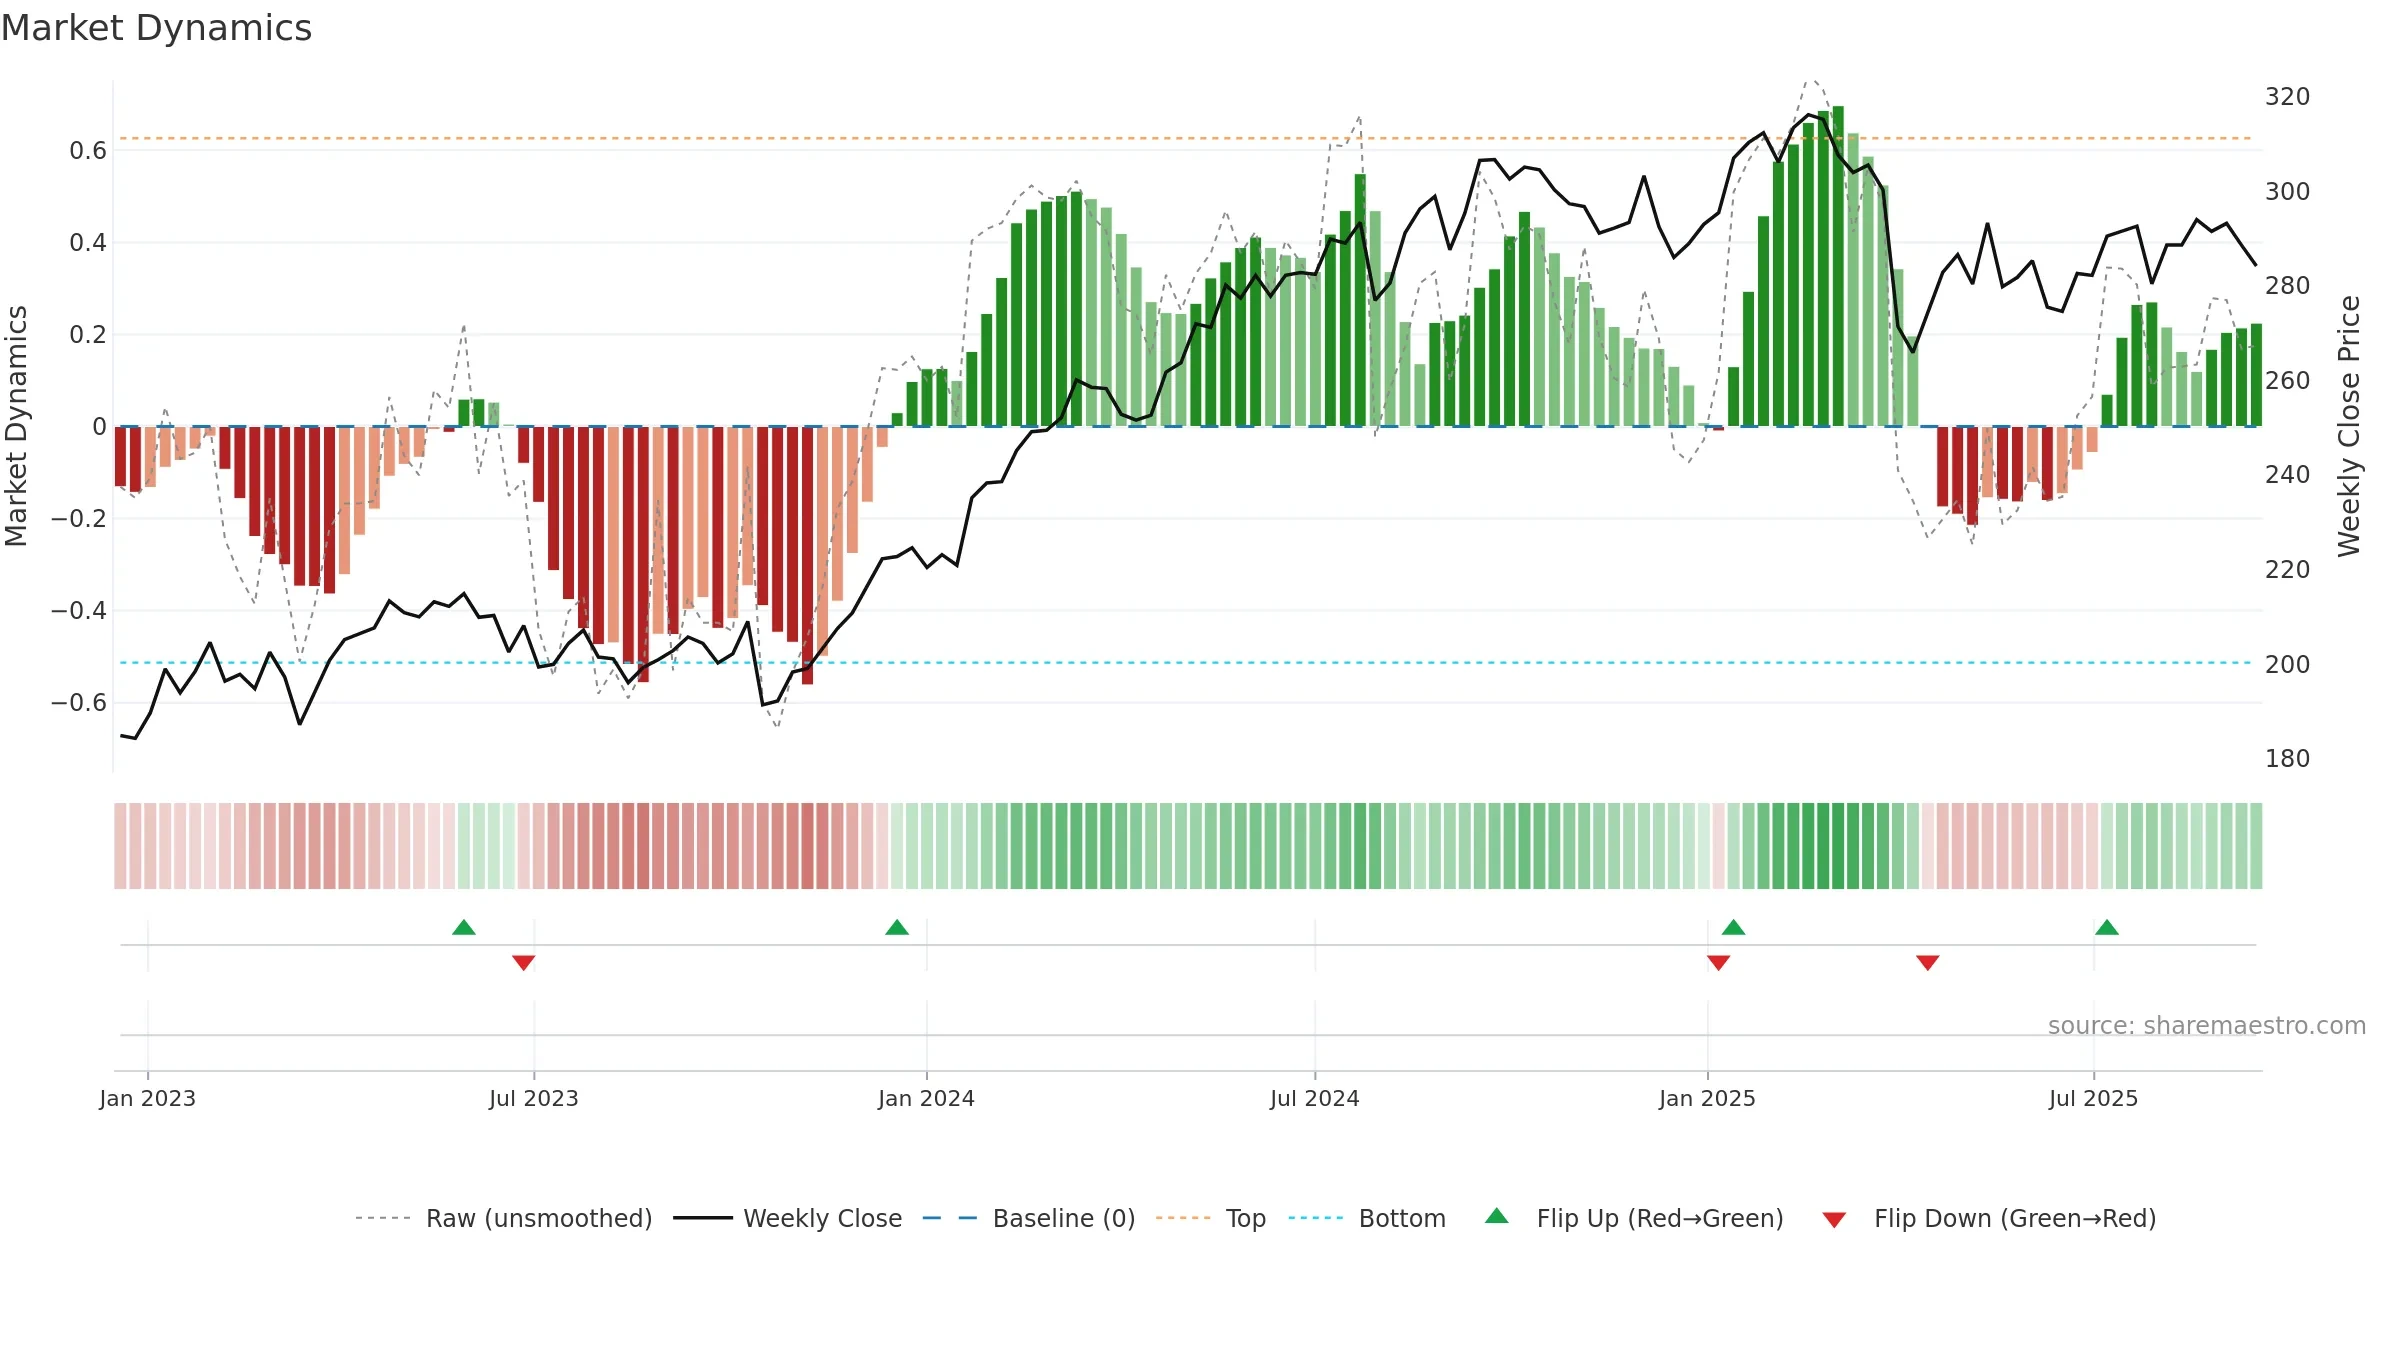Click the Bottom legend entry
This screenshot has height=1350, width=2400.
click(x=1367, y=1218)
